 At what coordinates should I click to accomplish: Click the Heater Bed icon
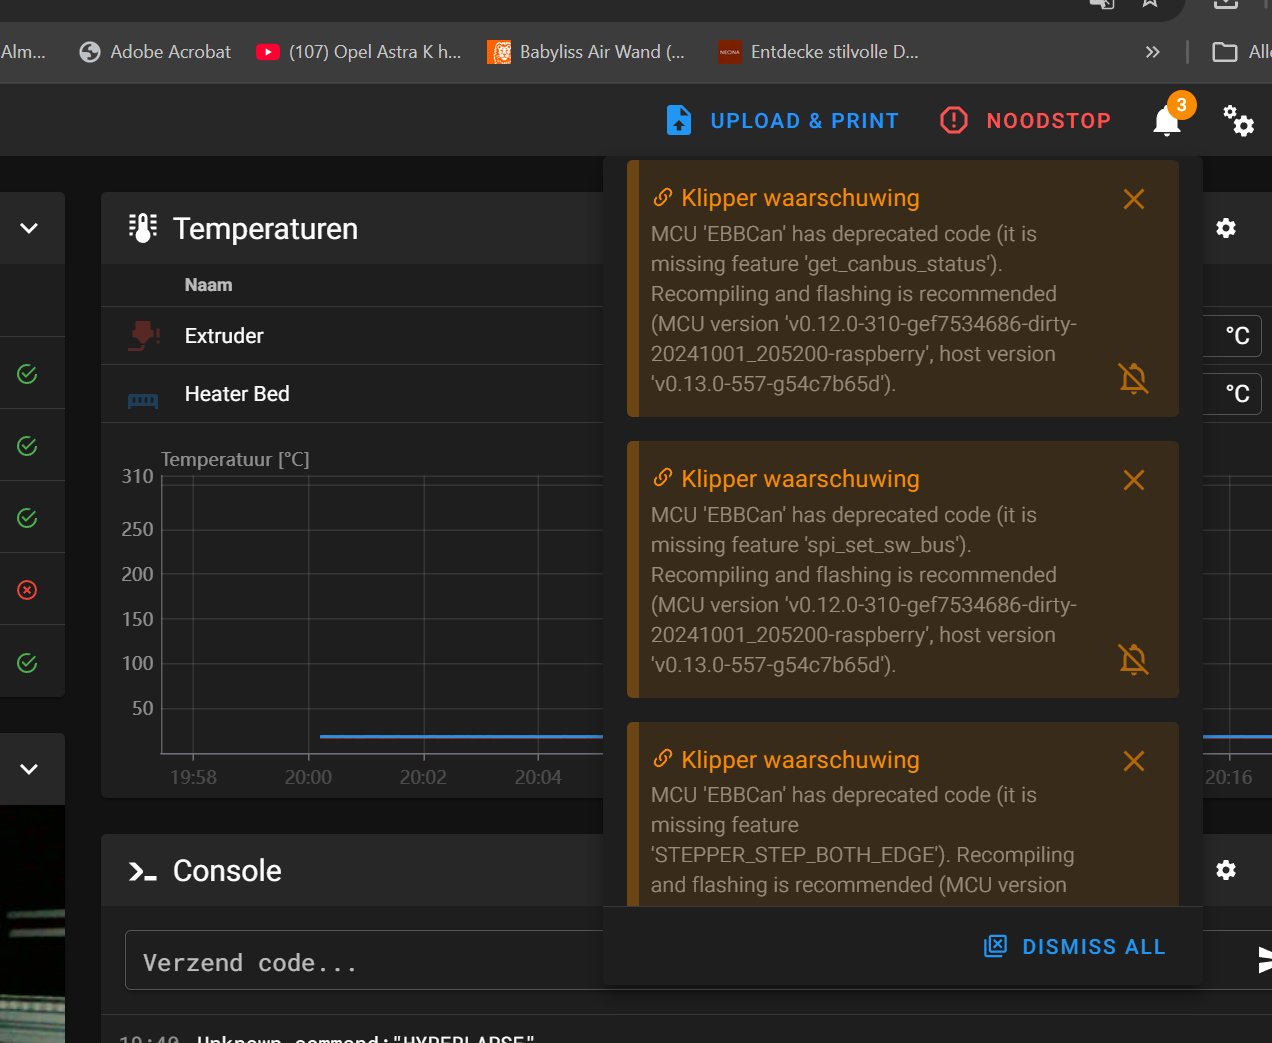143,400
